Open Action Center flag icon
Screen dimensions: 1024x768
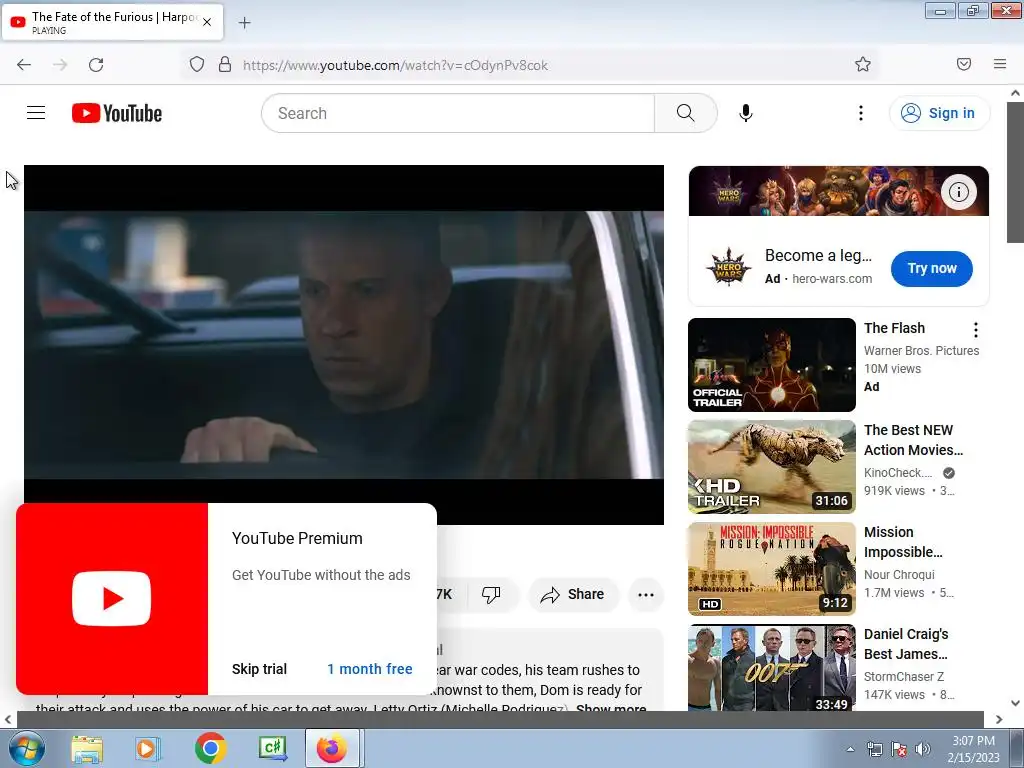tap(899, 750)
